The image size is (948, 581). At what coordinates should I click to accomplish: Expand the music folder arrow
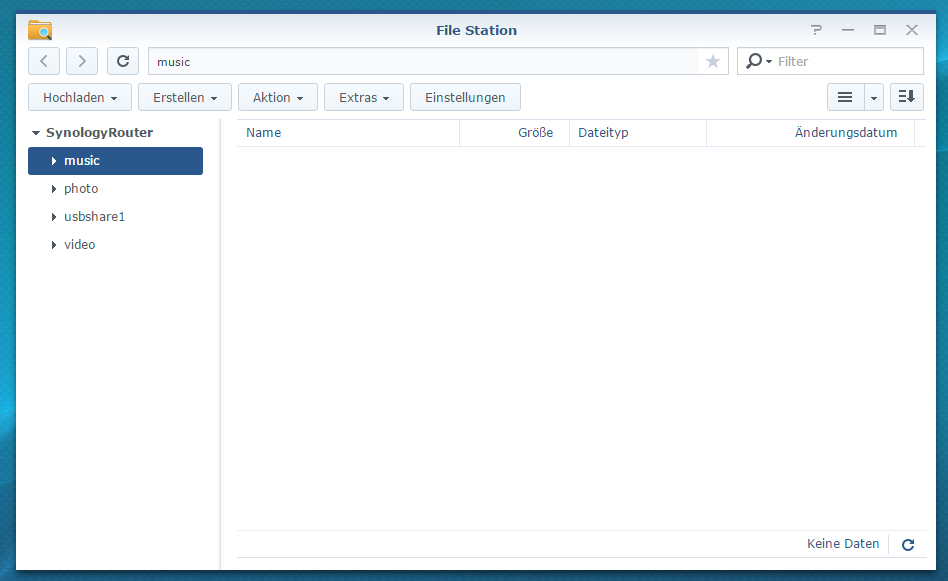54,161
